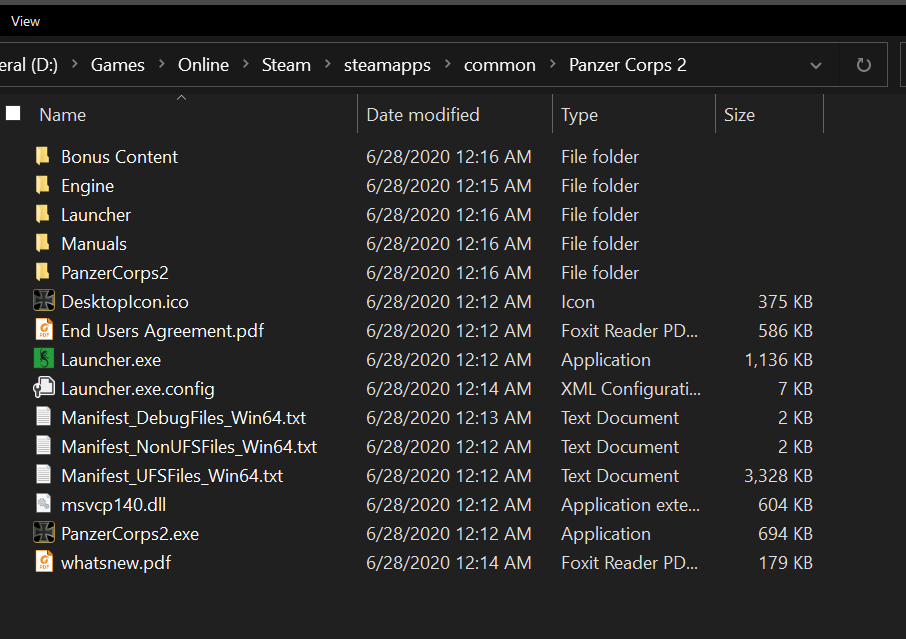Click the Engine folder icon
The width and height of the screenshot is (906, 639).
[x=43, y=185]
